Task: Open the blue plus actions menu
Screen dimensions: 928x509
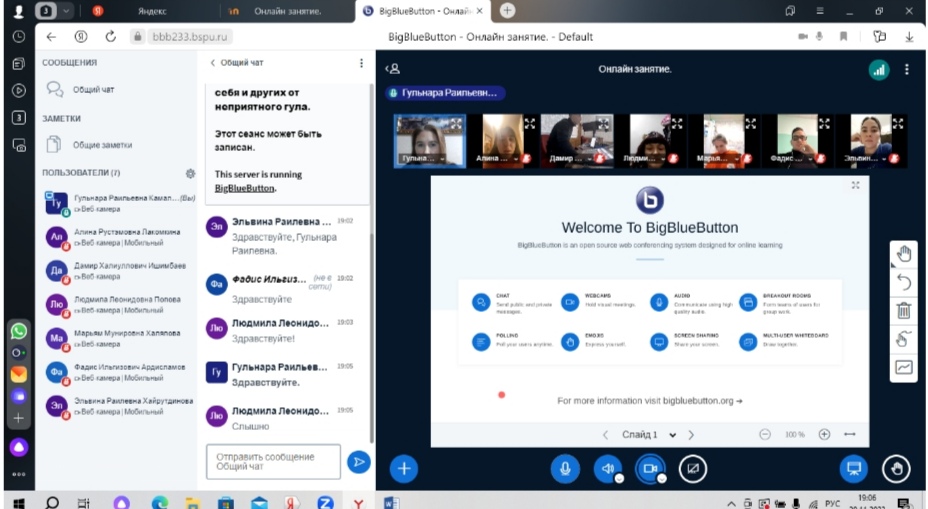Action: [x=403, y=468]
